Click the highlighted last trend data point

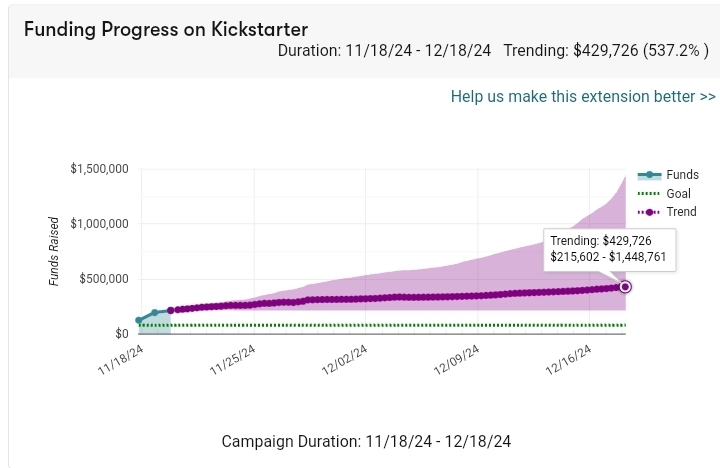pyautogui.click(x=626, y=287)
